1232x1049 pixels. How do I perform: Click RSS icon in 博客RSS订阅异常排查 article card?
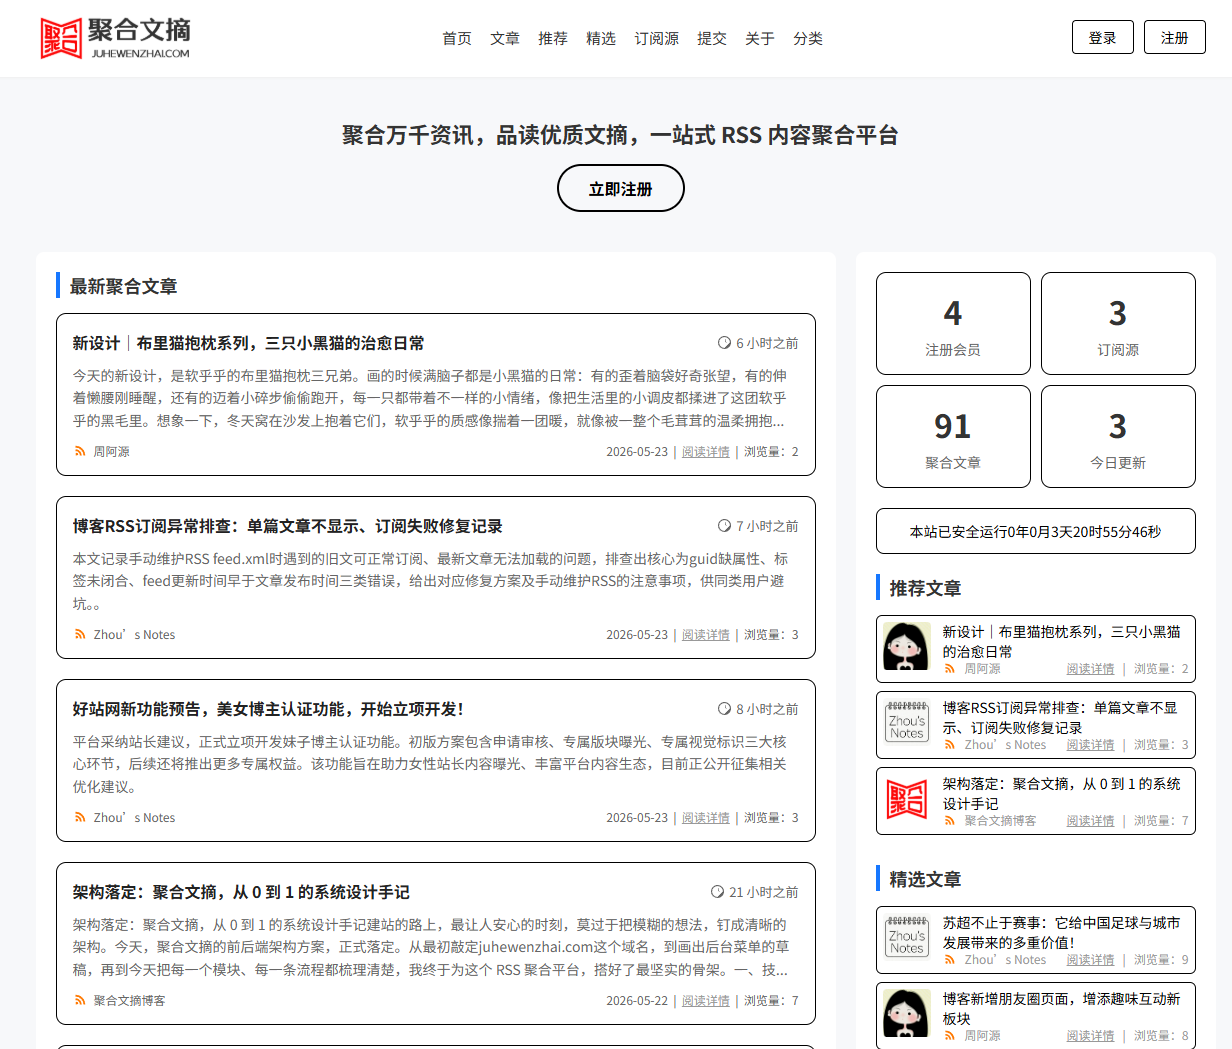80,635
